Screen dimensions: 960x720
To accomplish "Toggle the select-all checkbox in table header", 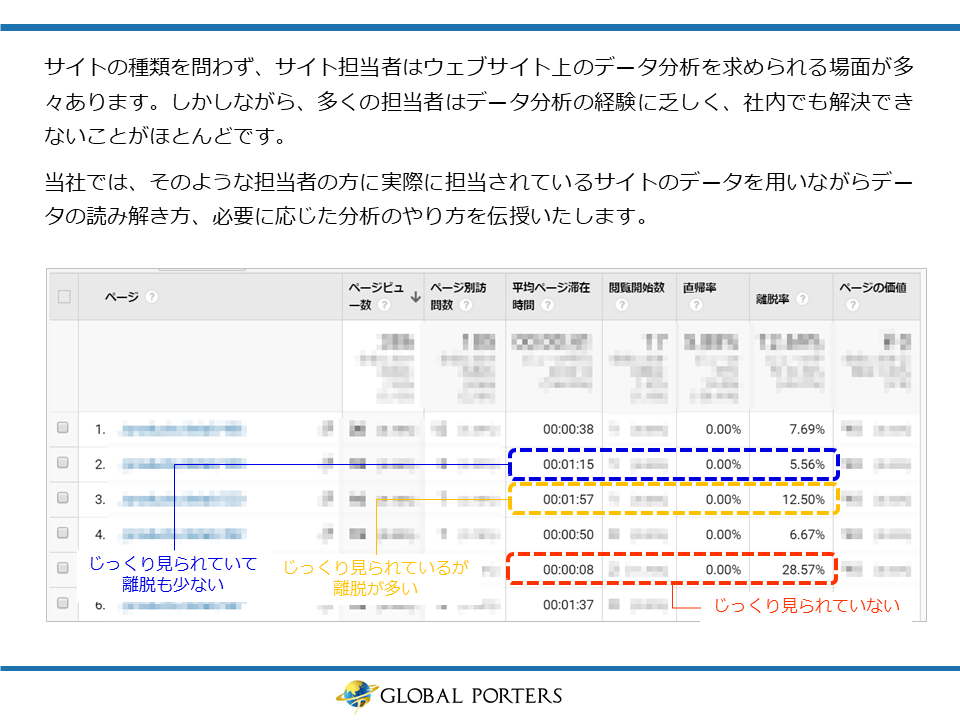I will (64, 297).
